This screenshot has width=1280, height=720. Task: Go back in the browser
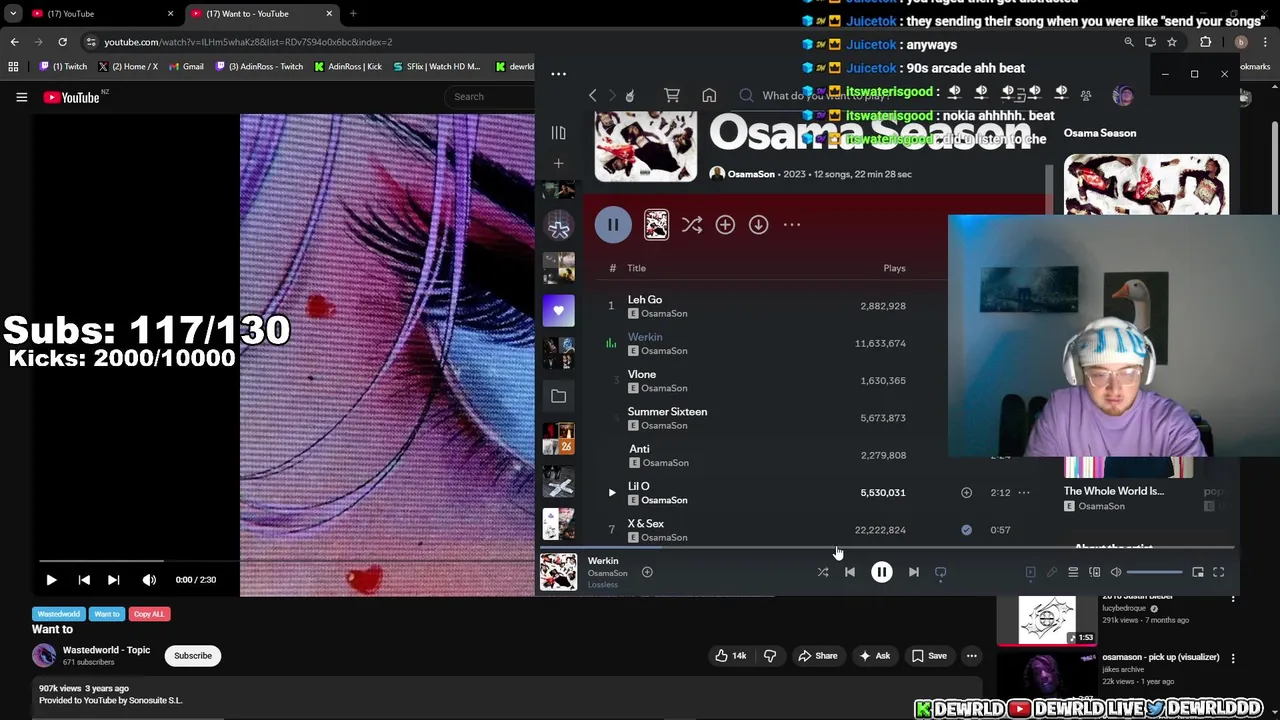14,42
